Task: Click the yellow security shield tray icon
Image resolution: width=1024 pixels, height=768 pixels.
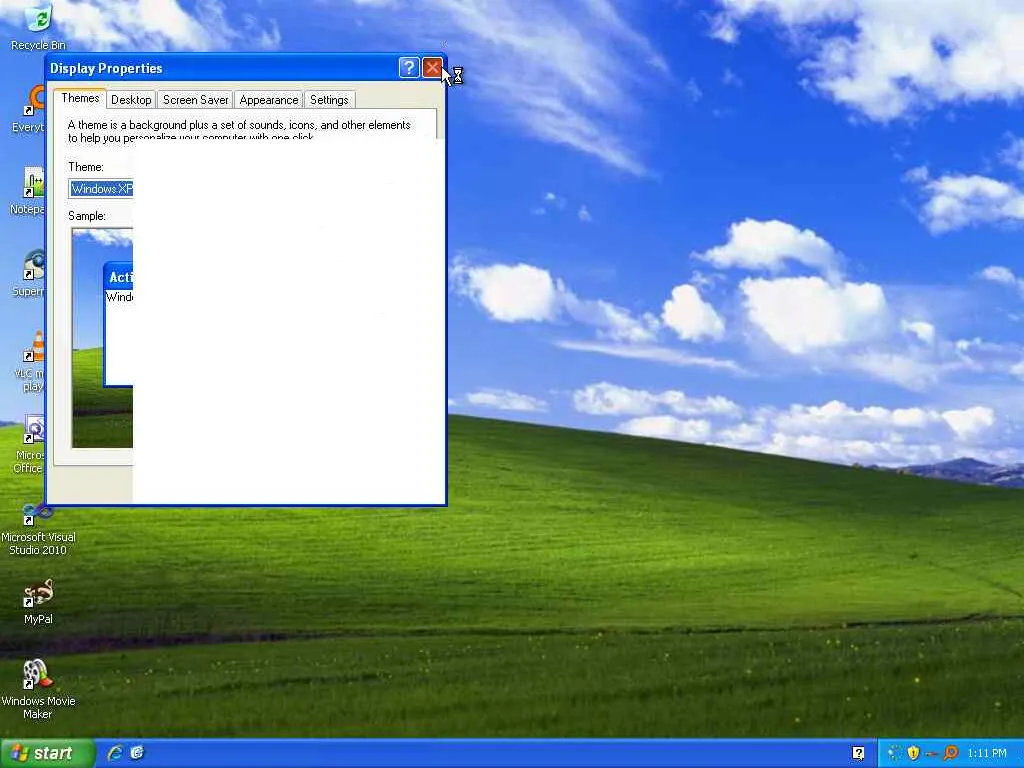Action: [913, 754]
